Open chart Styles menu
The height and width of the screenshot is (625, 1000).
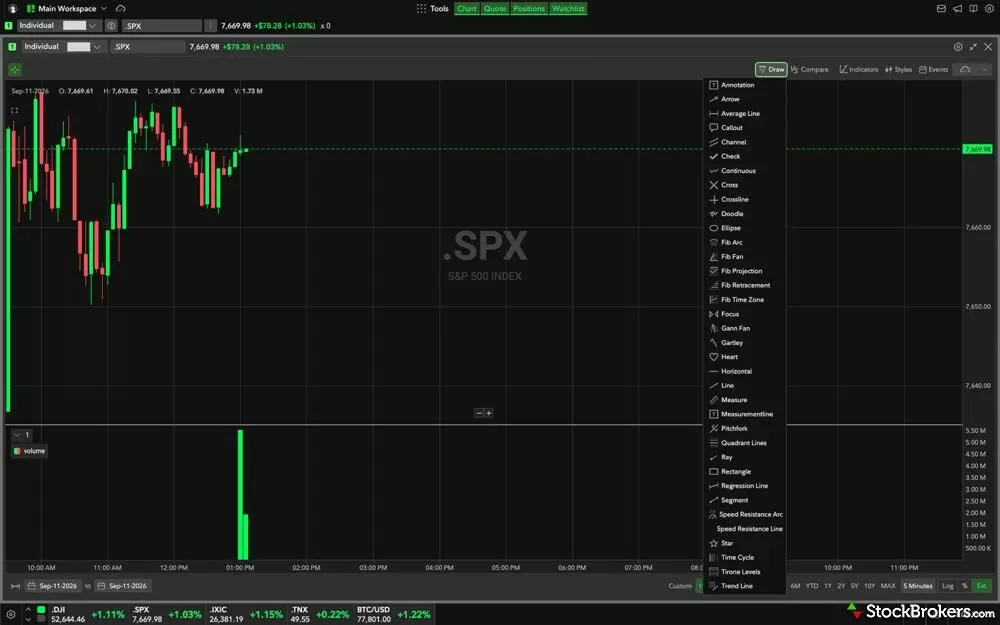point(898,70)
